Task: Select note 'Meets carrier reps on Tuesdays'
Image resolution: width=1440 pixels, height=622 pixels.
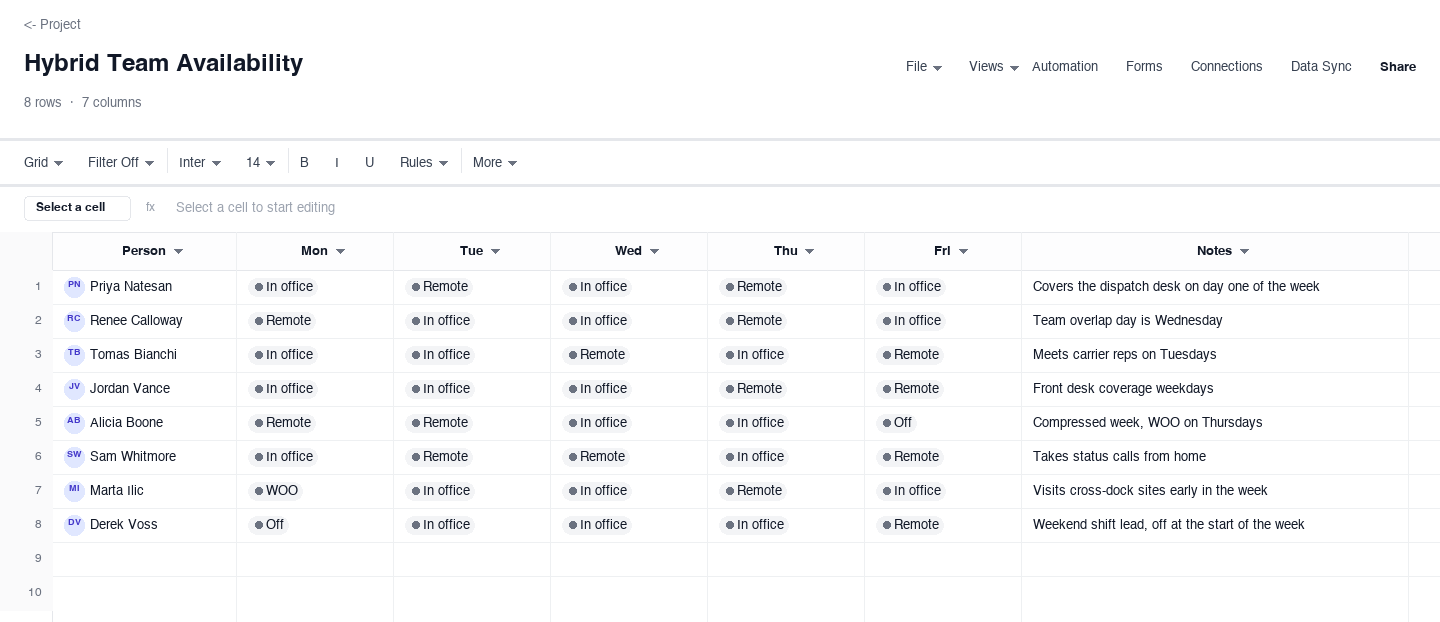Action: 1124,355
